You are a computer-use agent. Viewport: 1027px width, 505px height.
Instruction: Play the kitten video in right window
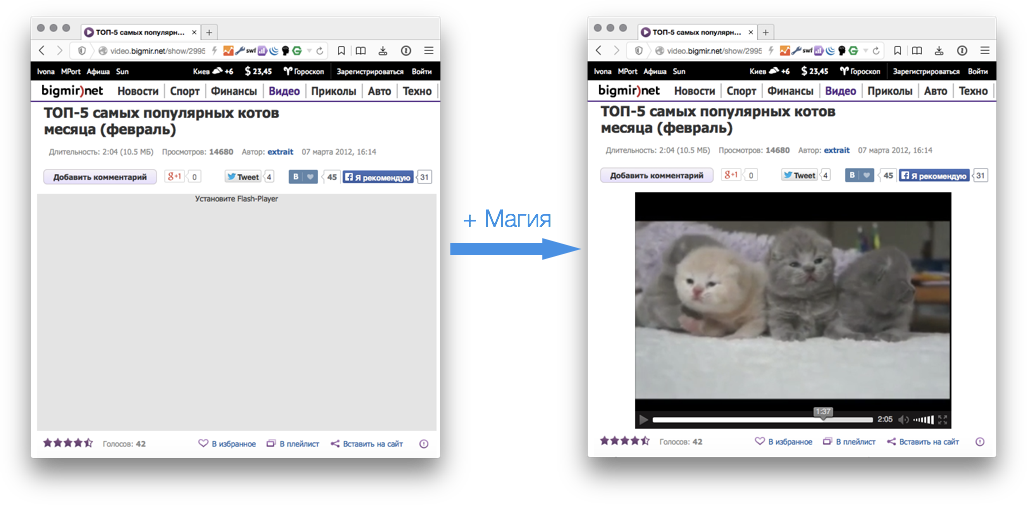(643, 419)
